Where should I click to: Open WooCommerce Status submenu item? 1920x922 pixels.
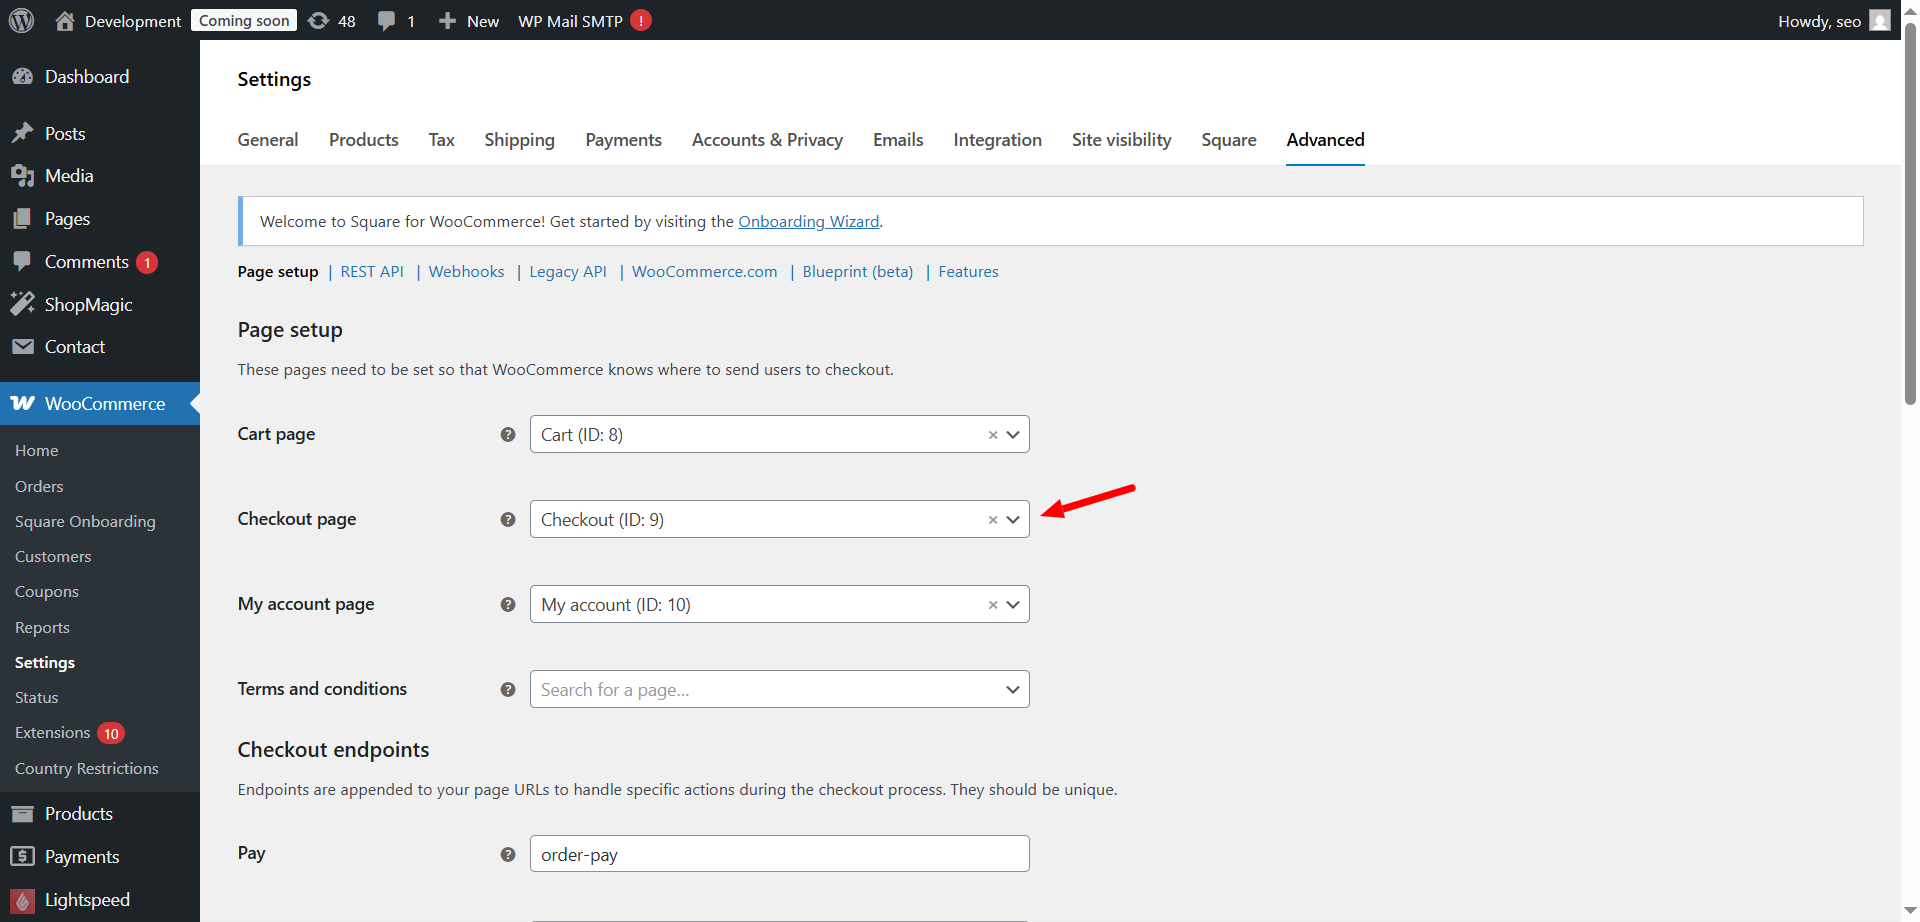click(37, 697)
